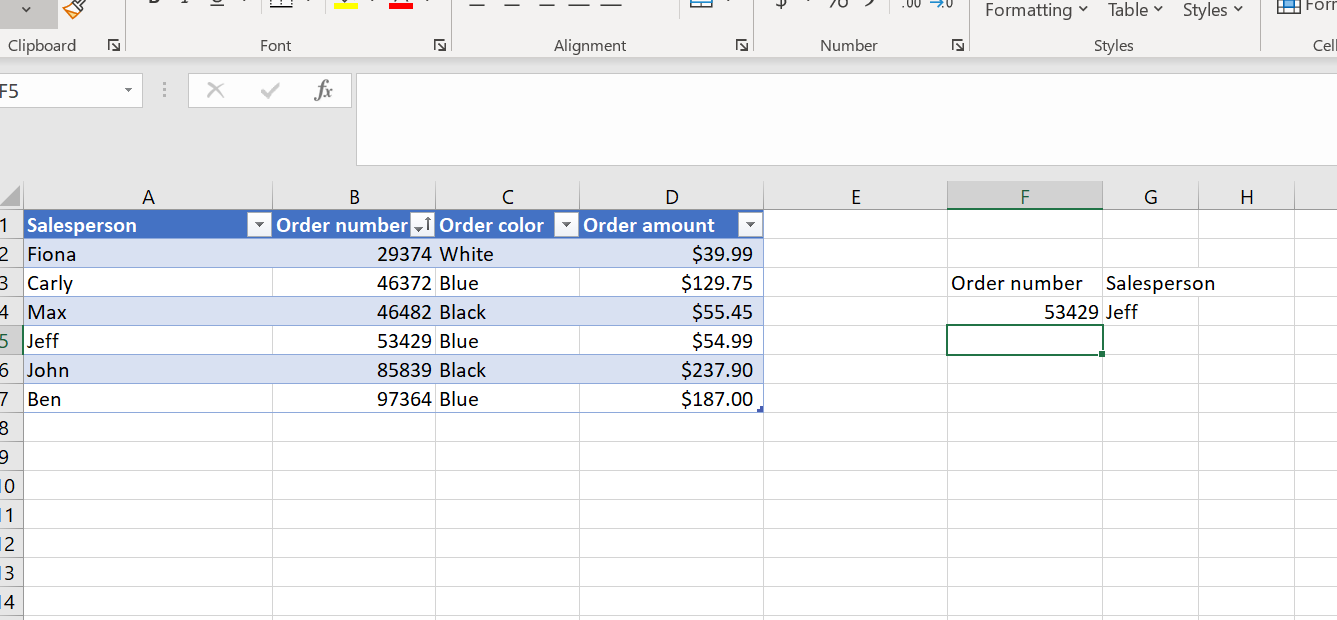Select the $54.99 amount cell
Viewport: 1337px width, 620px height.
pyautogui.click(x=671, y=341)
